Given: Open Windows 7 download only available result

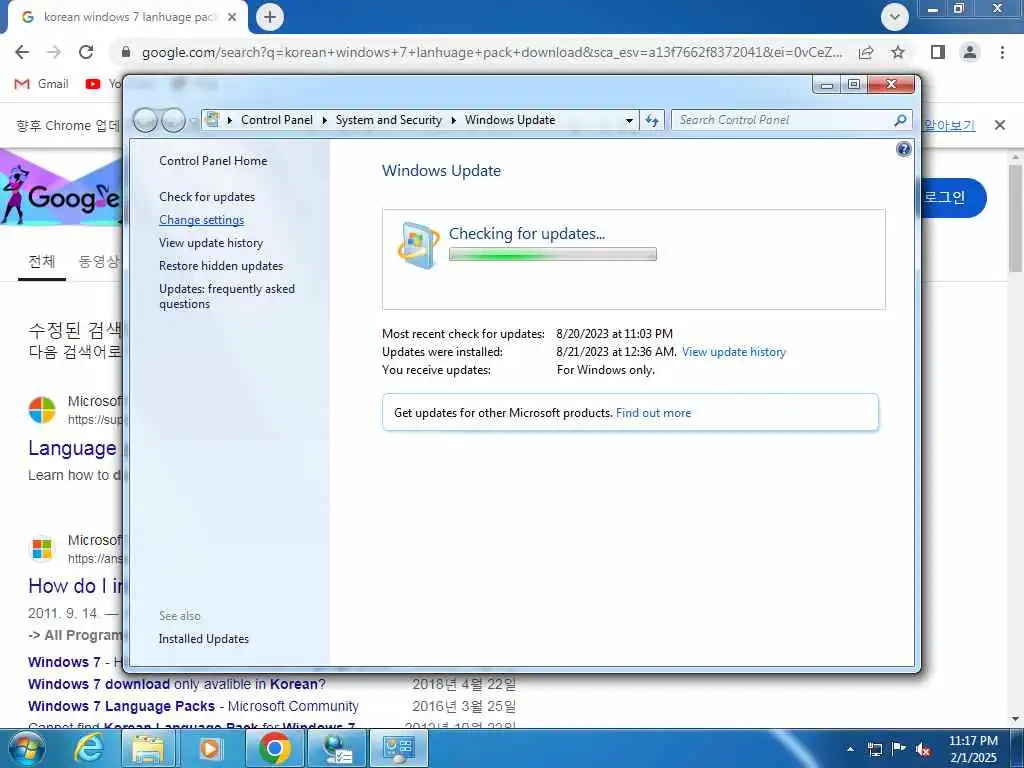Looking at the screenshot, I should 176,684.
